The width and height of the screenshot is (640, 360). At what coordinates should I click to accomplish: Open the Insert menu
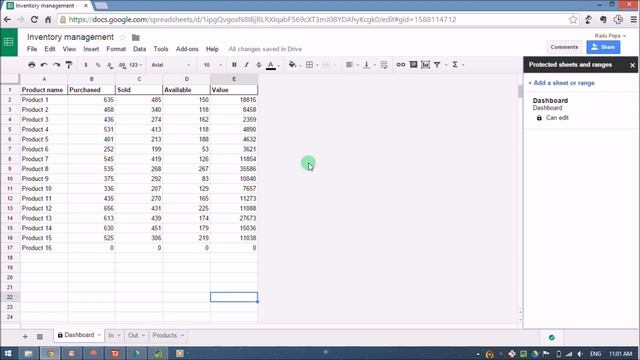[x=91, y=49]
